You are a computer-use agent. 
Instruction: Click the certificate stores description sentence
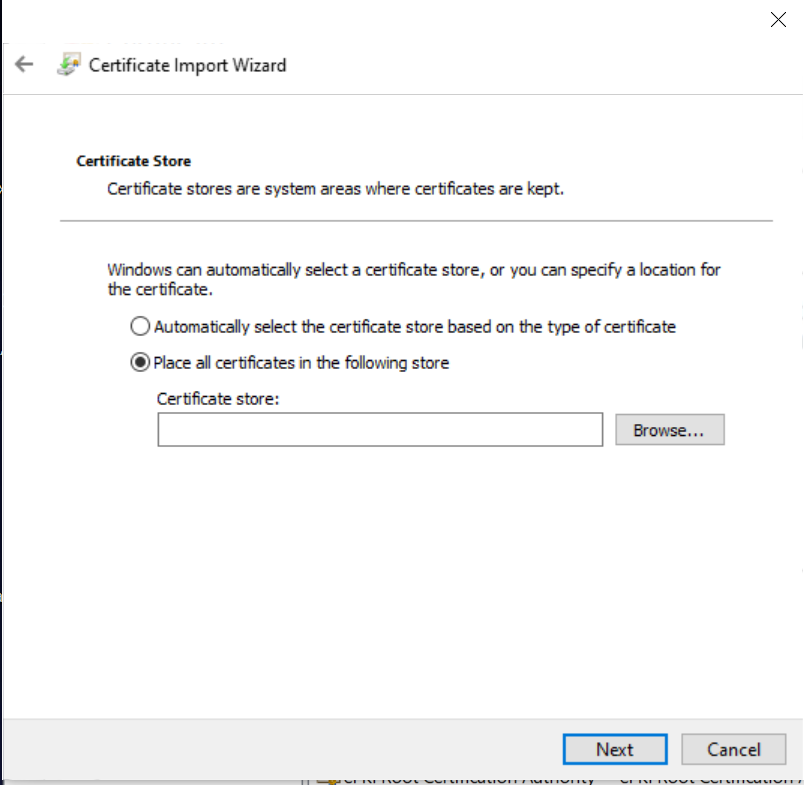[335, 188]
